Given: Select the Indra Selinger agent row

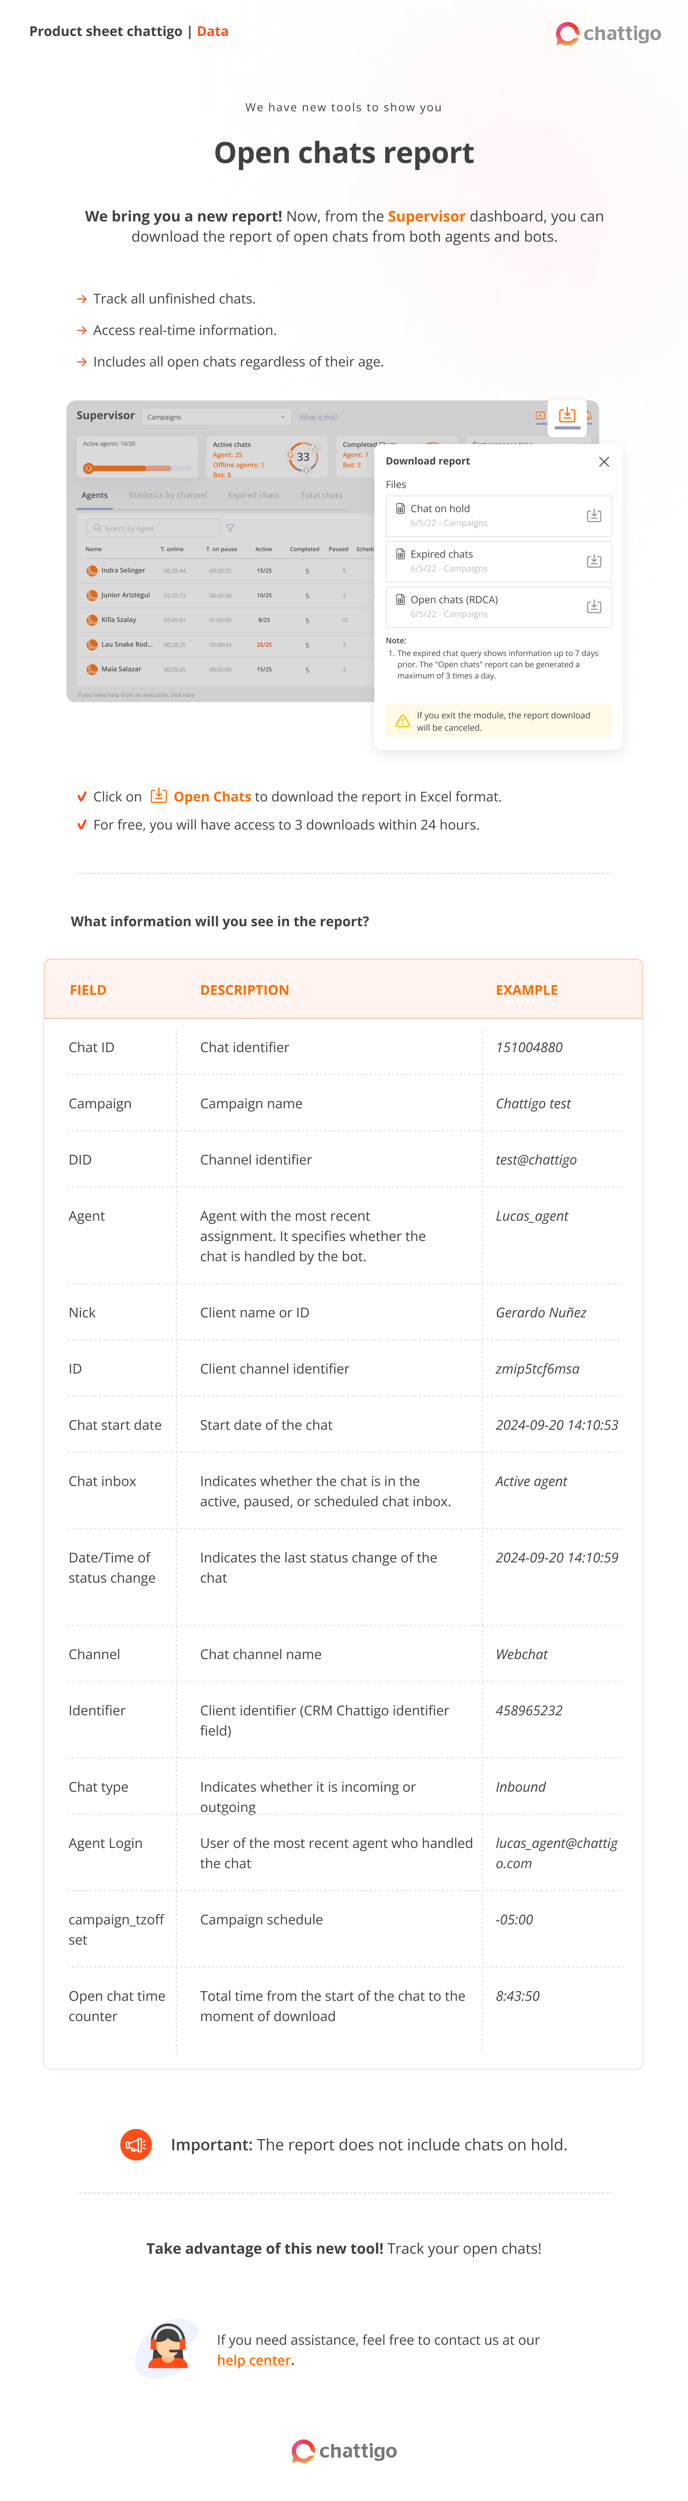Looking at the screenshot, I should [123, 571].
